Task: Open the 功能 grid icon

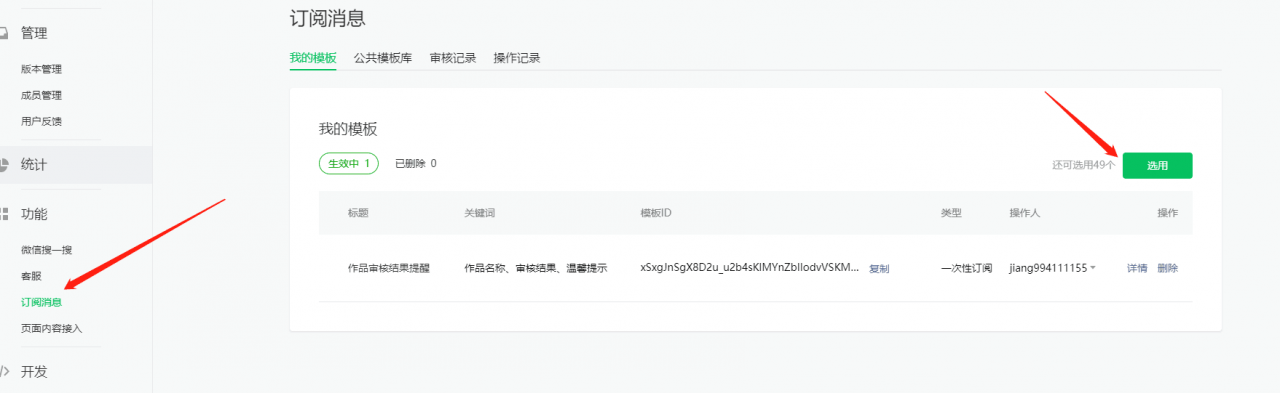Action: [4, 214]
